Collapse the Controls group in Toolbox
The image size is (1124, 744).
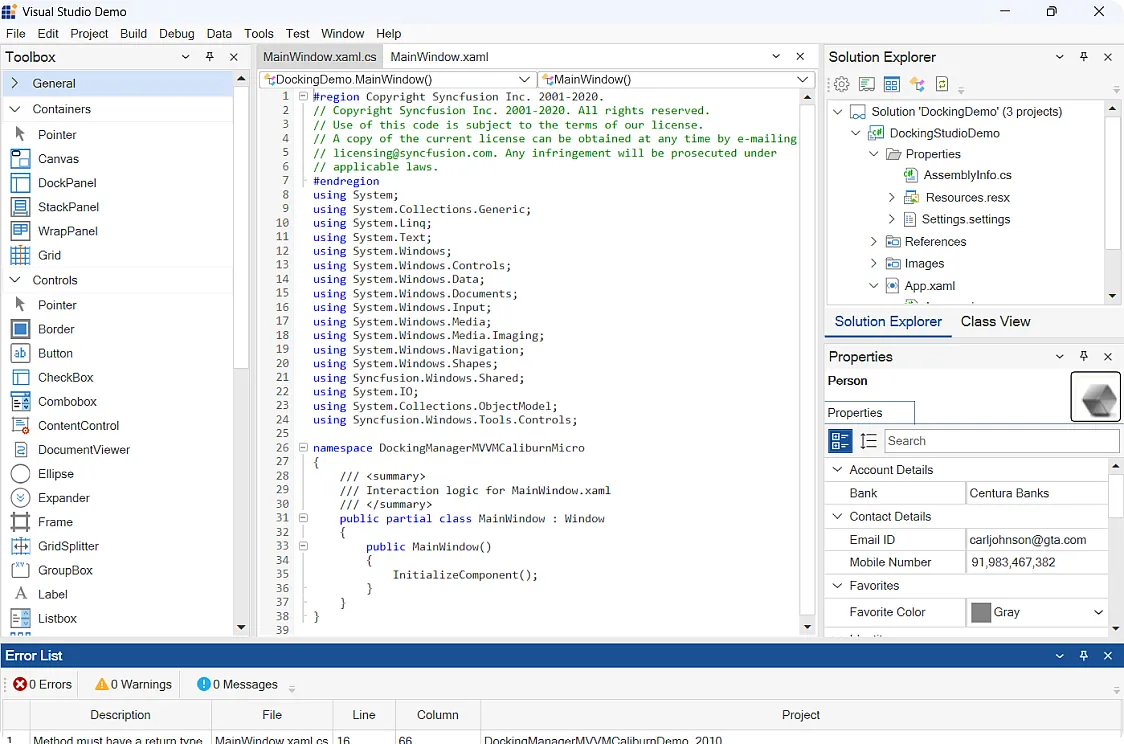point(14,280)
